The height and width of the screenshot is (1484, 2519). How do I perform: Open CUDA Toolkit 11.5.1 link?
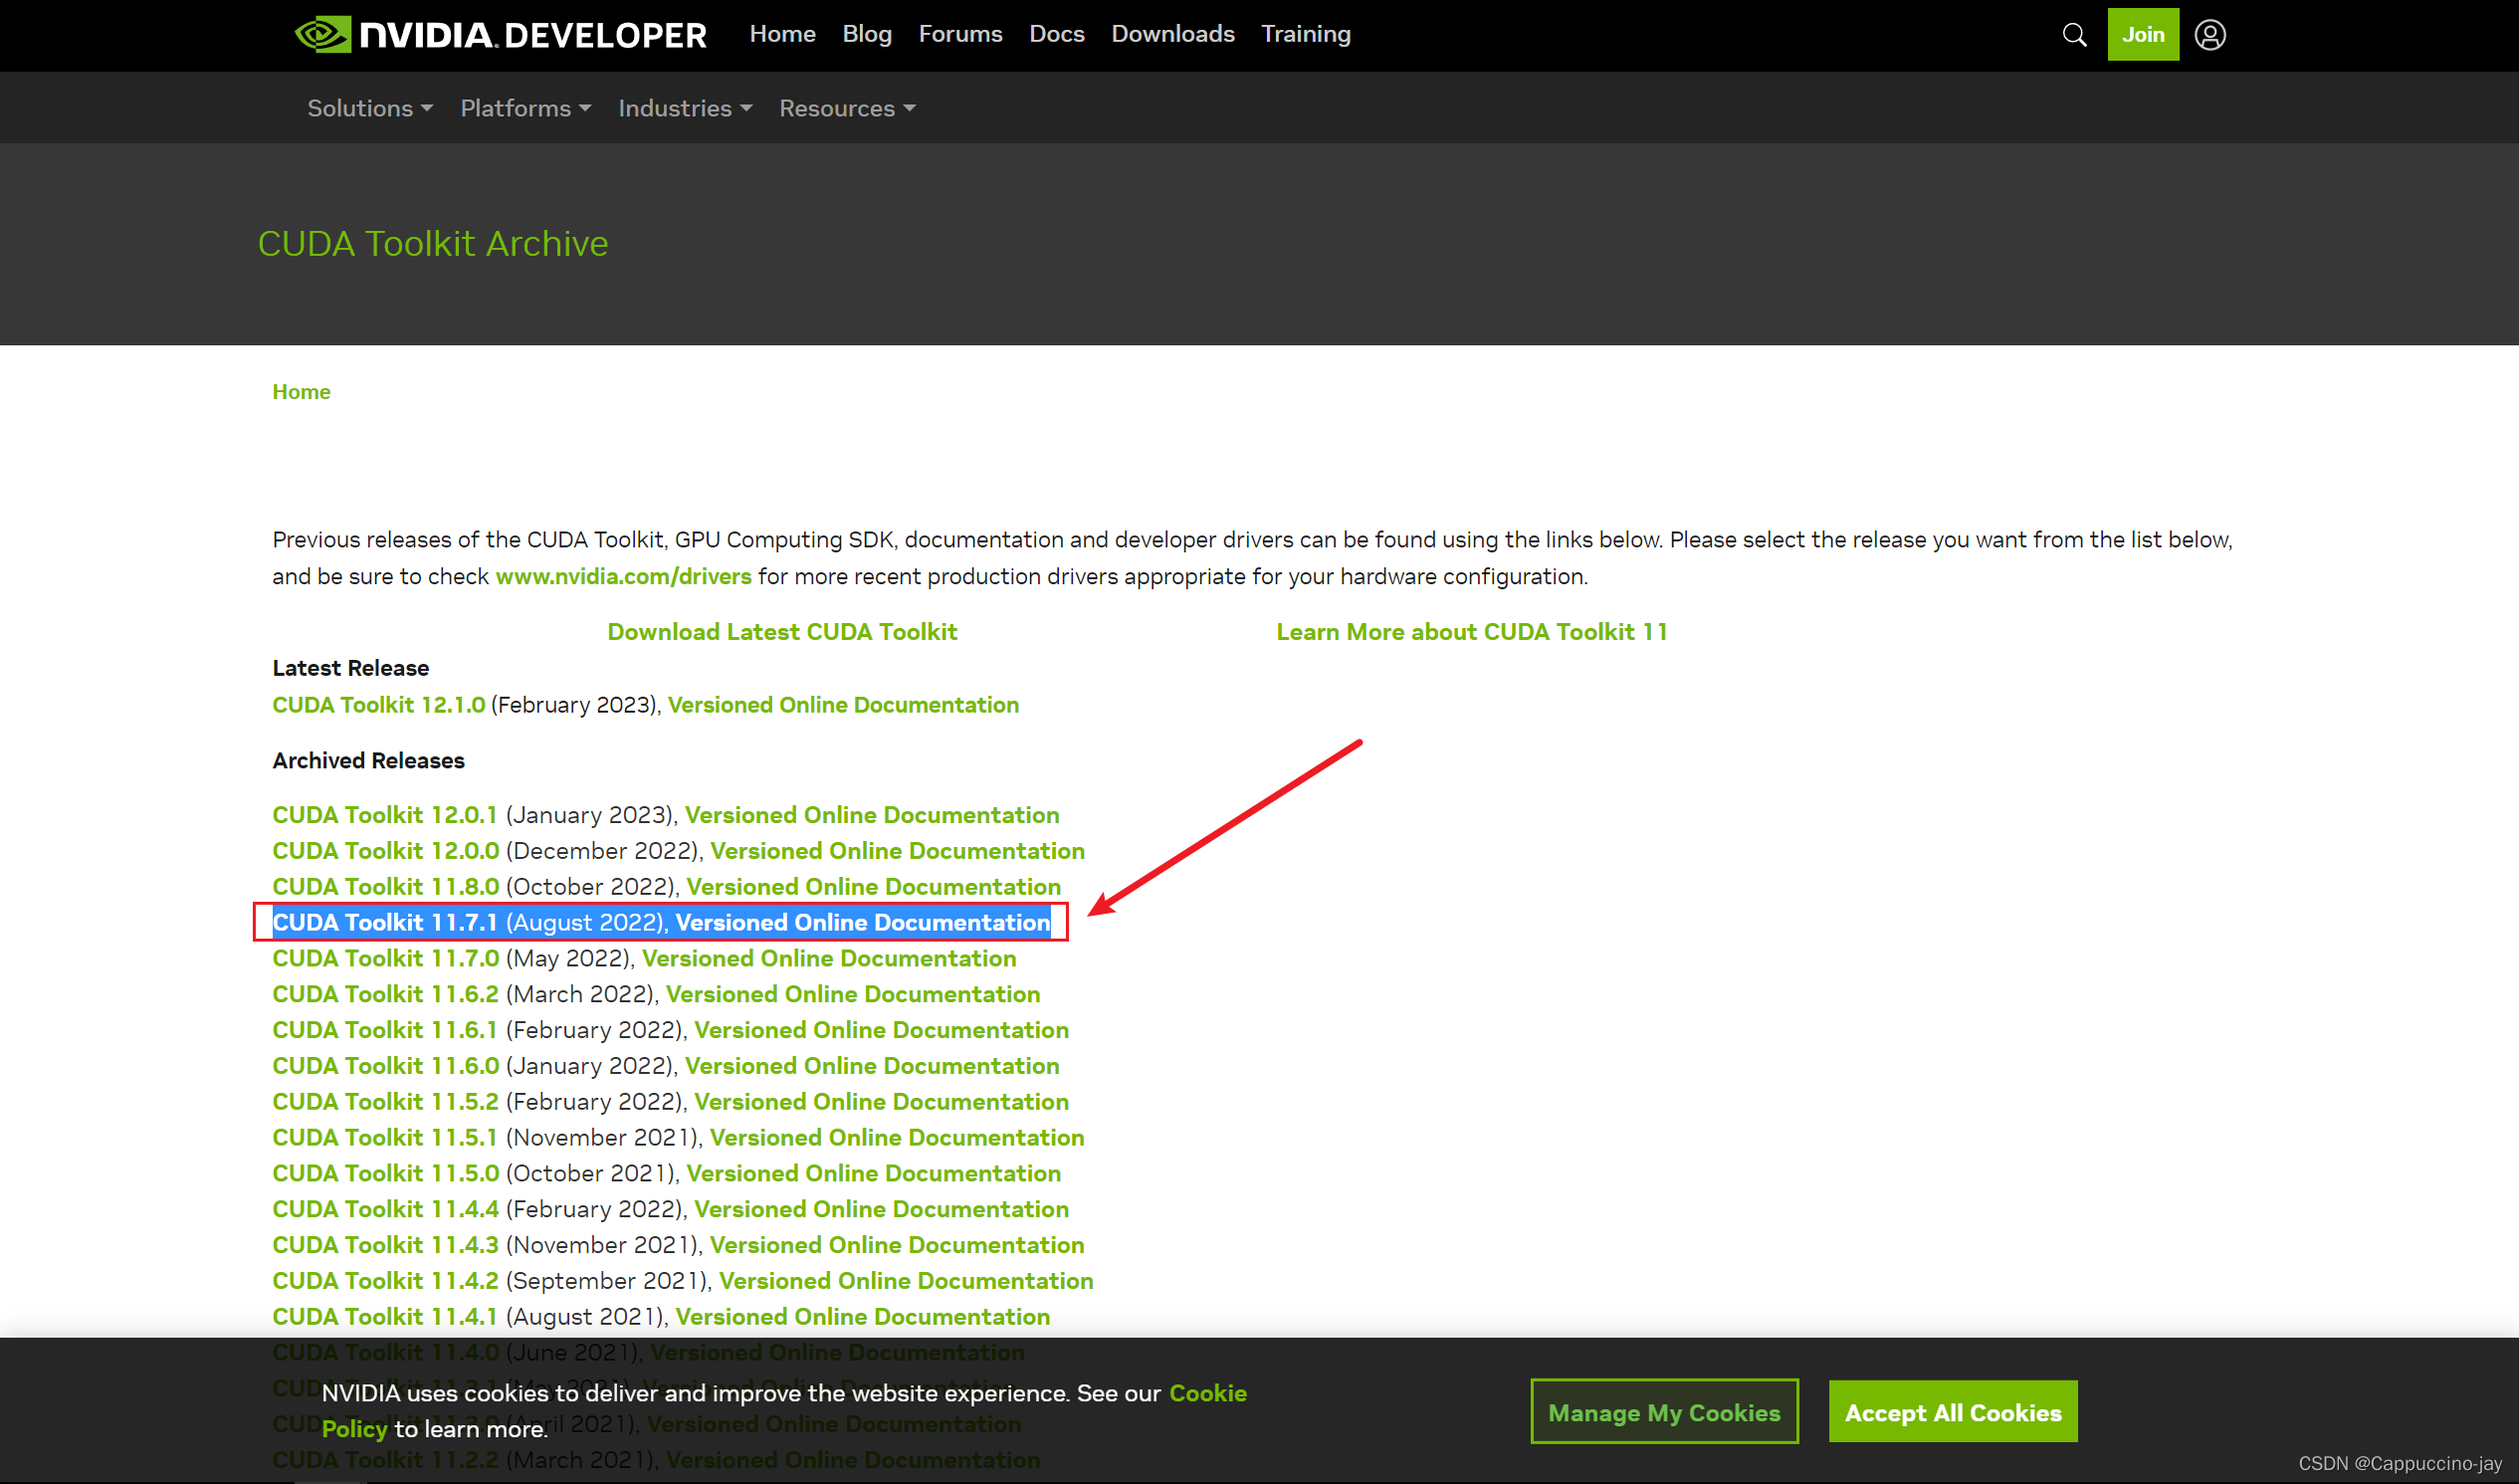[x=384, y=1139]
